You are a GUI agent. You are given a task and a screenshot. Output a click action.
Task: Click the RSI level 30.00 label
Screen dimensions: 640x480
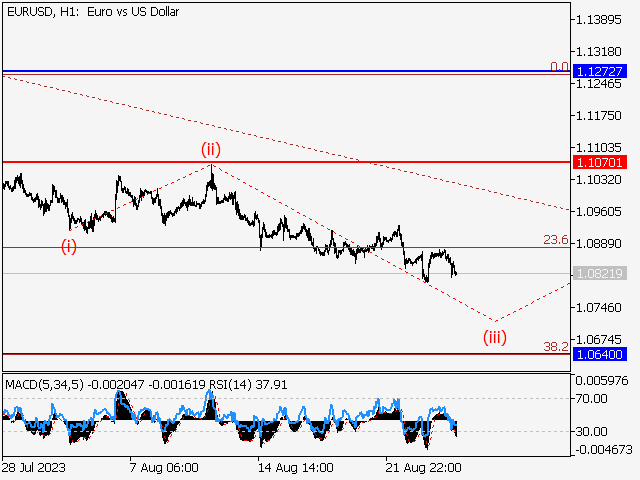click(x=592, y=431)
